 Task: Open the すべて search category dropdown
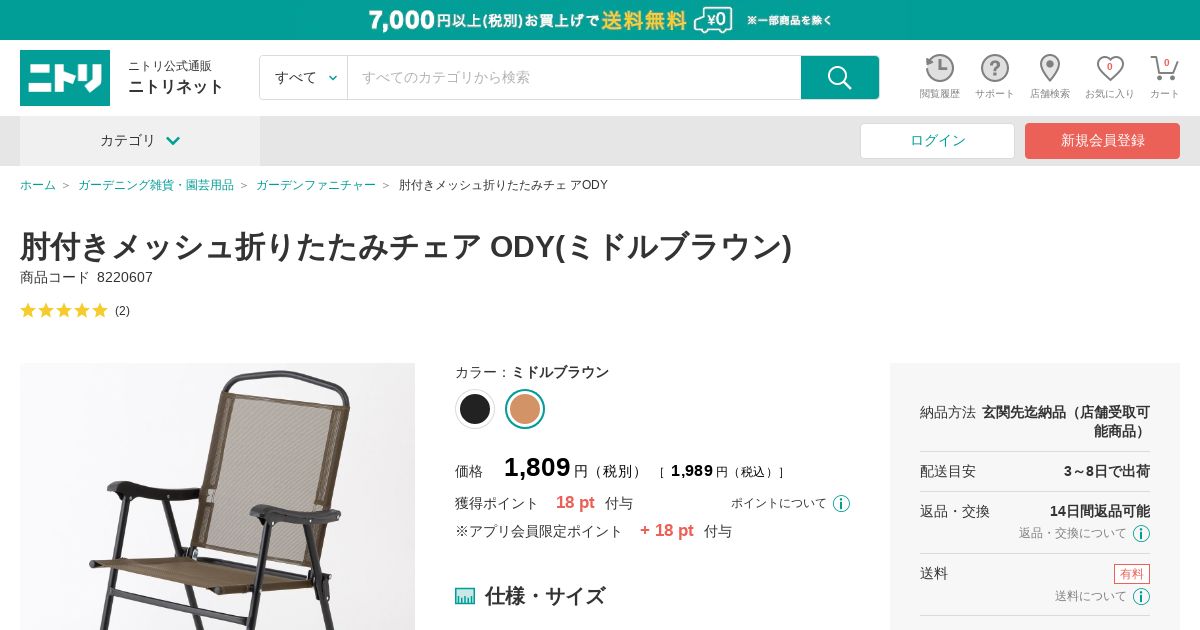click(x=304, y=77)
